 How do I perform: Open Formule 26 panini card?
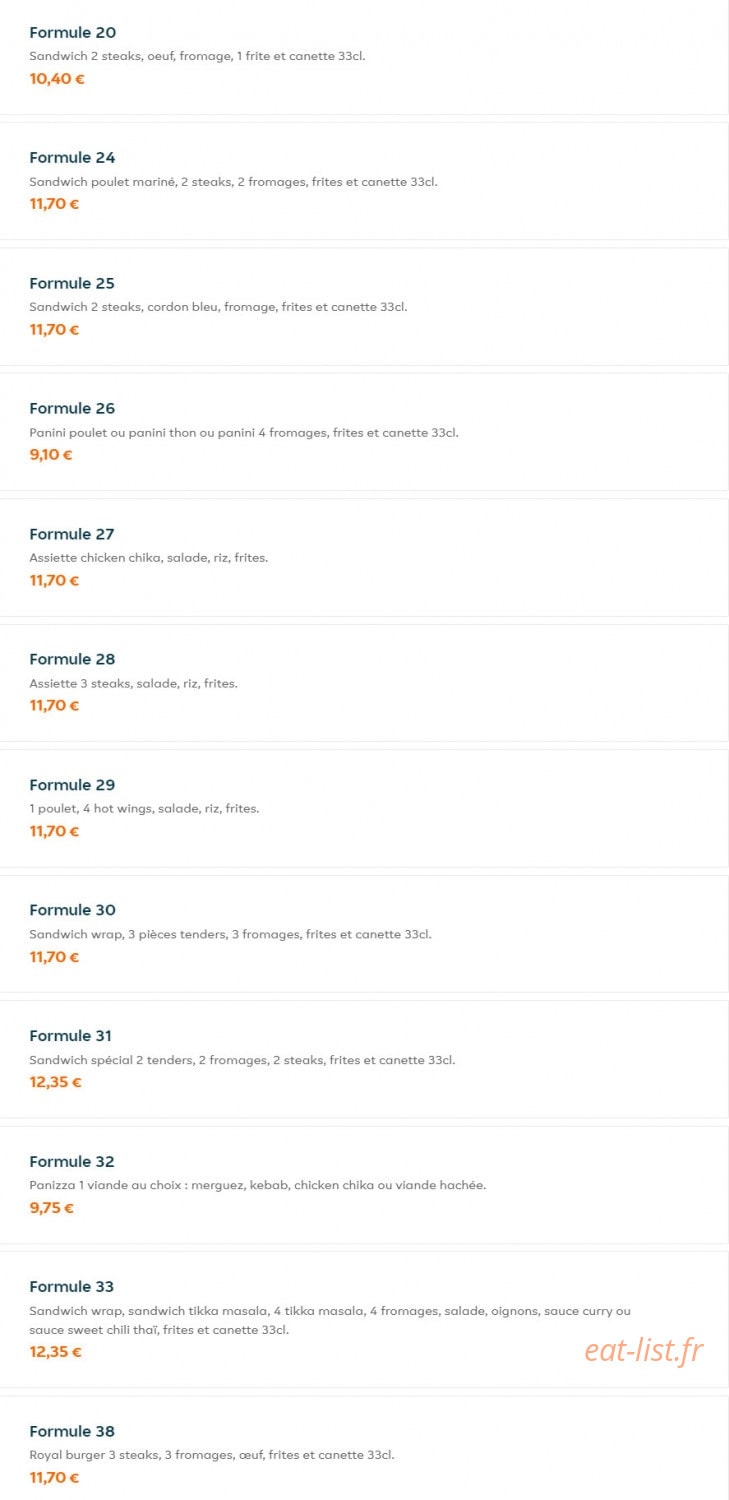(364, 431)
